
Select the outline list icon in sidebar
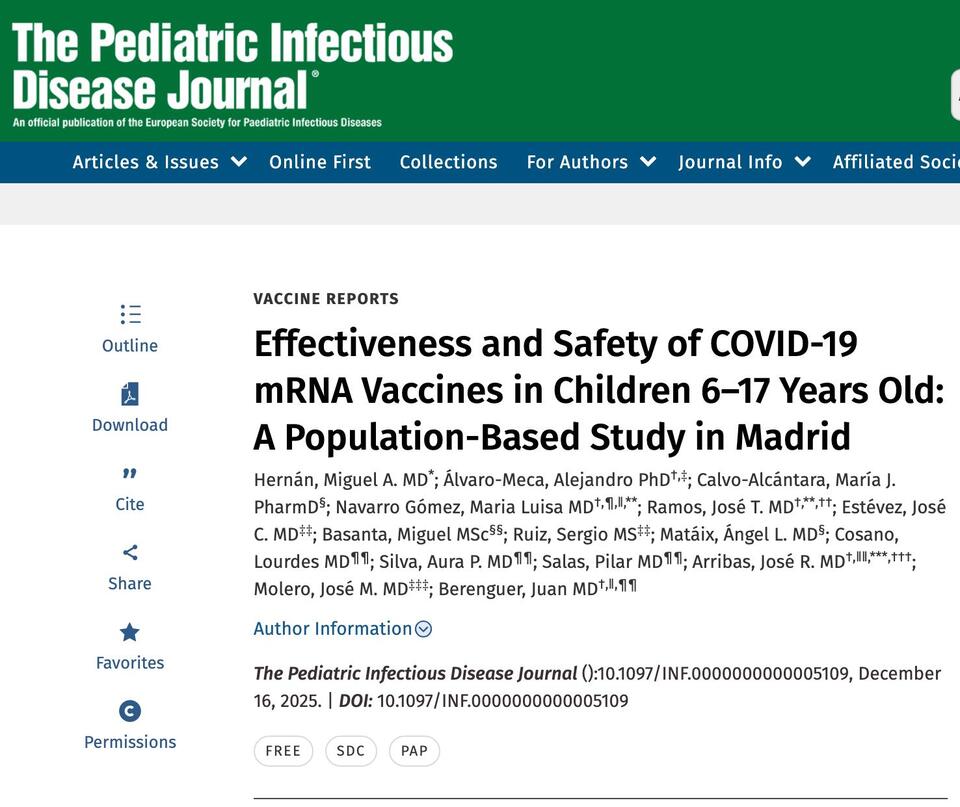tap(130, 315)
